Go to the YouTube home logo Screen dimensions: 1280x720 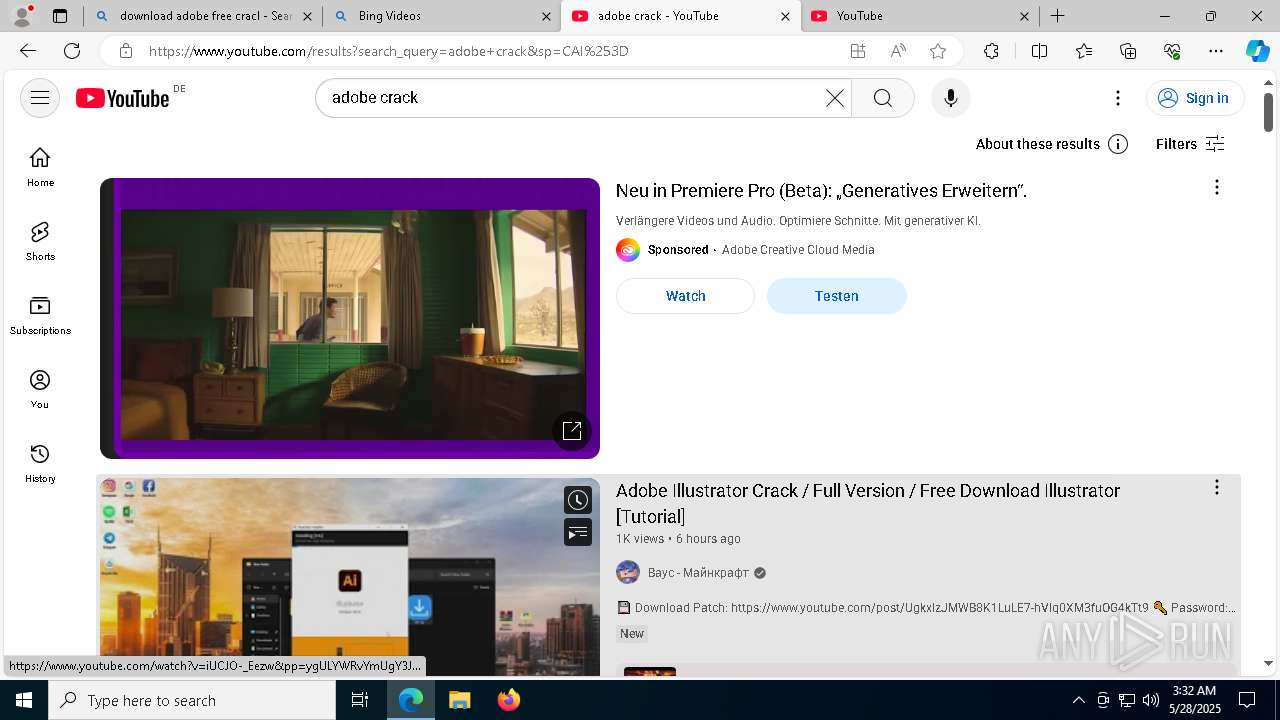pyautogui.click(x=123, y=98)
